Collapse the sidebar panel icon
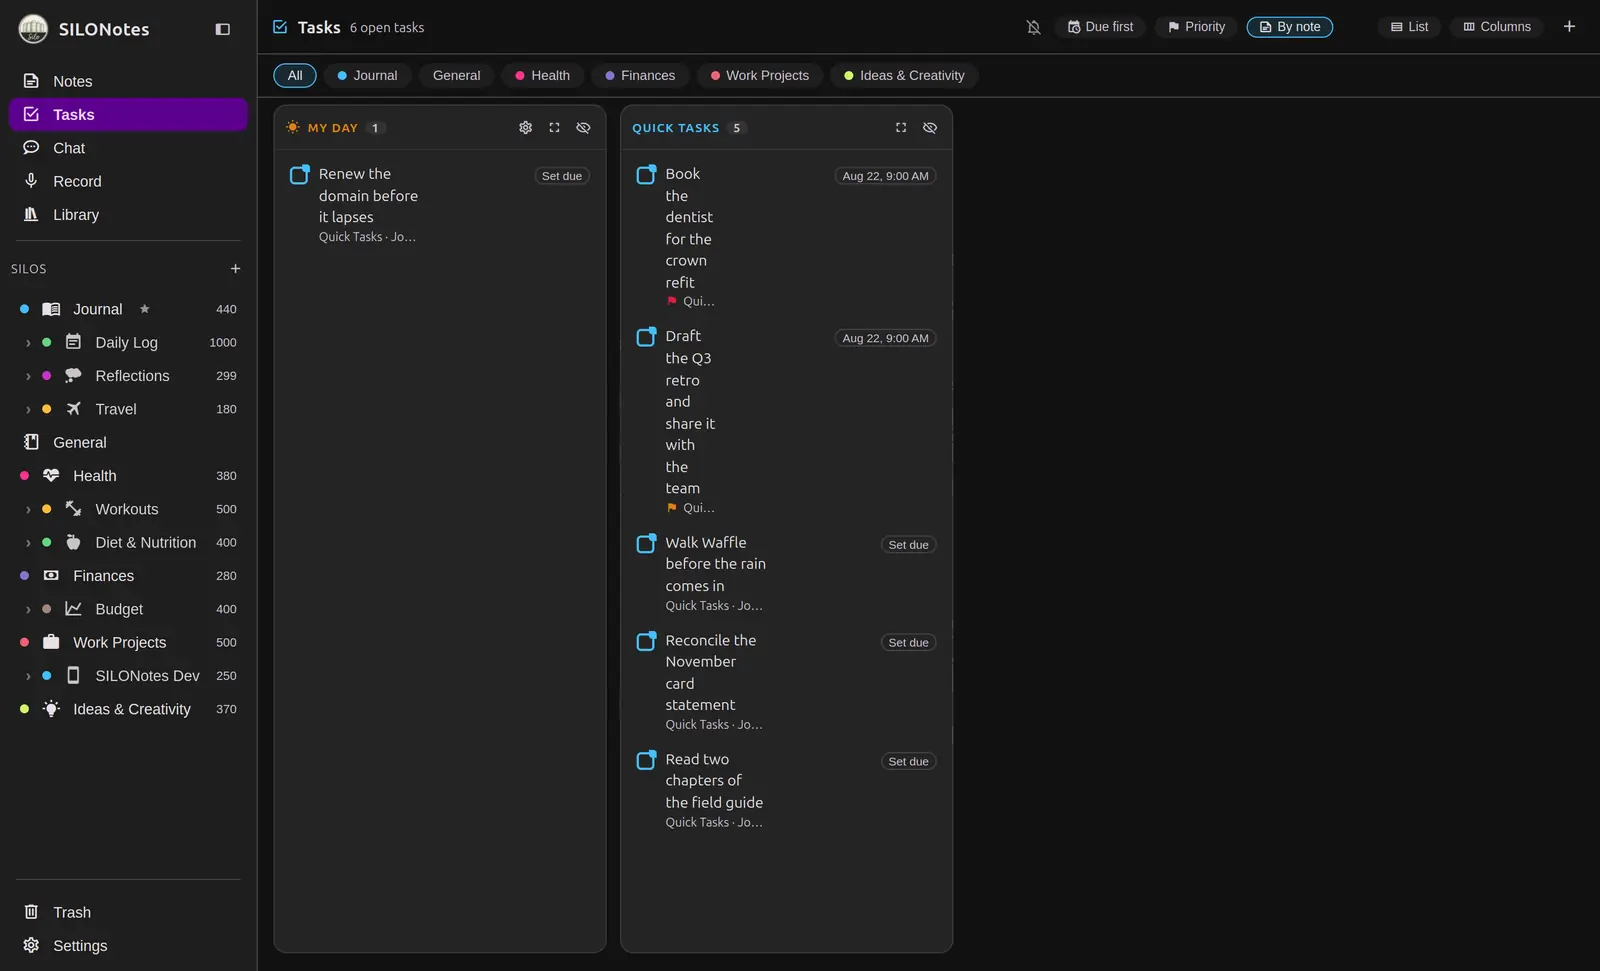Screen dimensions: 1600x971 pyautogui.click(x=223, y=29)
